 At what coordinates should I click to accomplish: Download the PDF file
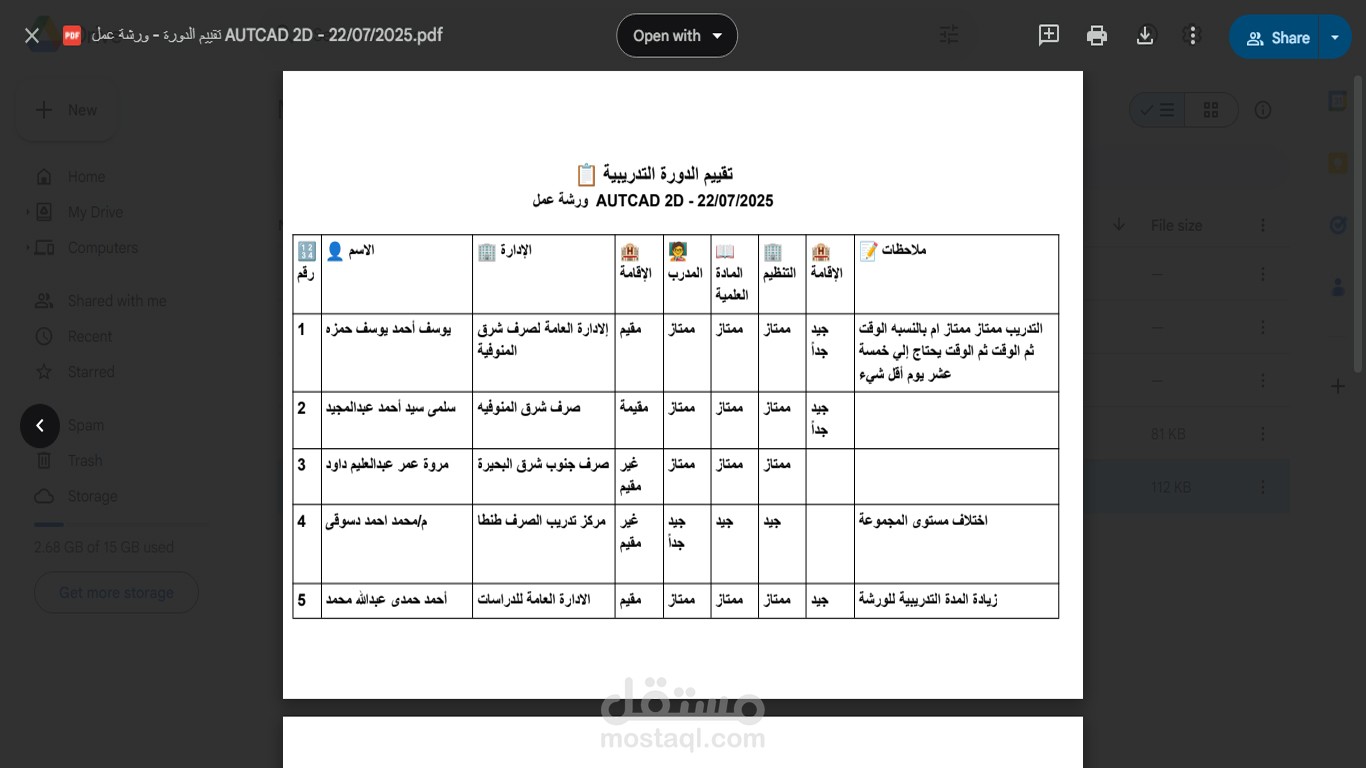tap(1145, 36)
